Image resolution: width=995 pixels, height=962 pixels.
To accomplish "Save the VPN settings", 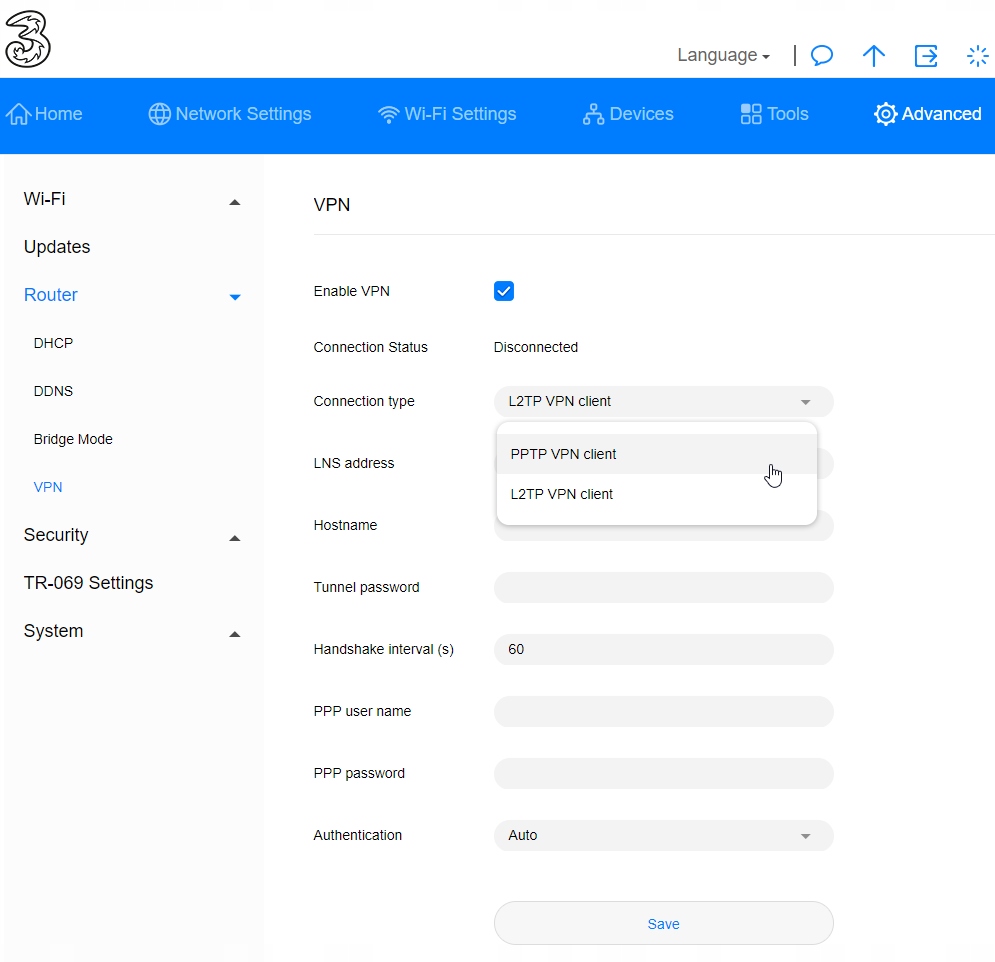I will click(x=663, y=924).
